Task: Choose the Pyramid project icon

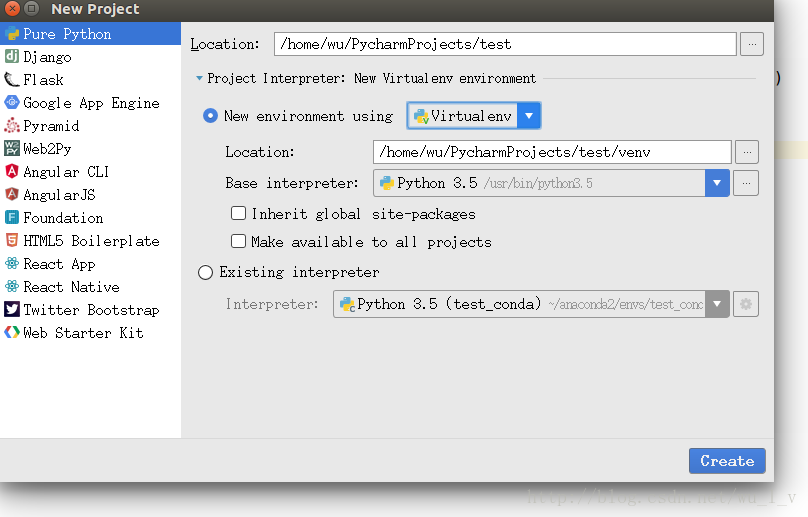Action: pyautogui.click(x=12, y=126)
